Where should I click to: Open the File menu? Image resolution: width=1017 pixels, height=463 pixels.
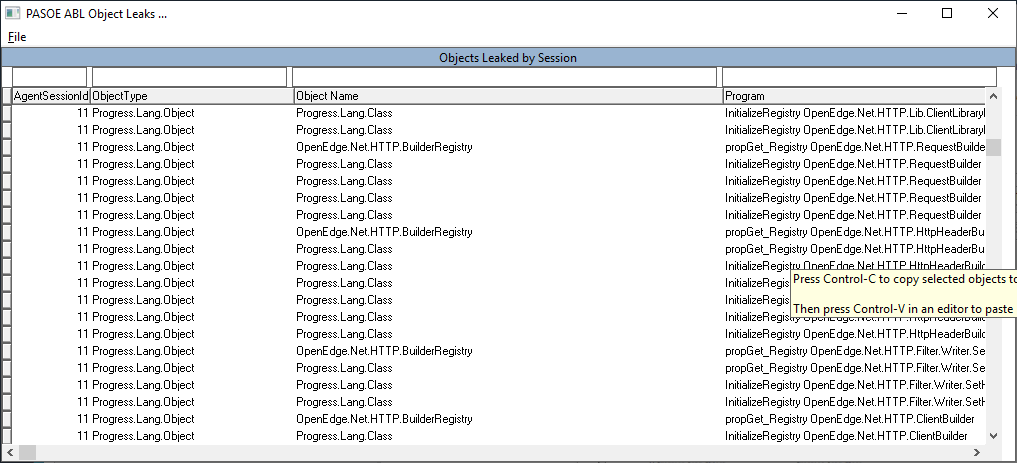tap(17, 37)
